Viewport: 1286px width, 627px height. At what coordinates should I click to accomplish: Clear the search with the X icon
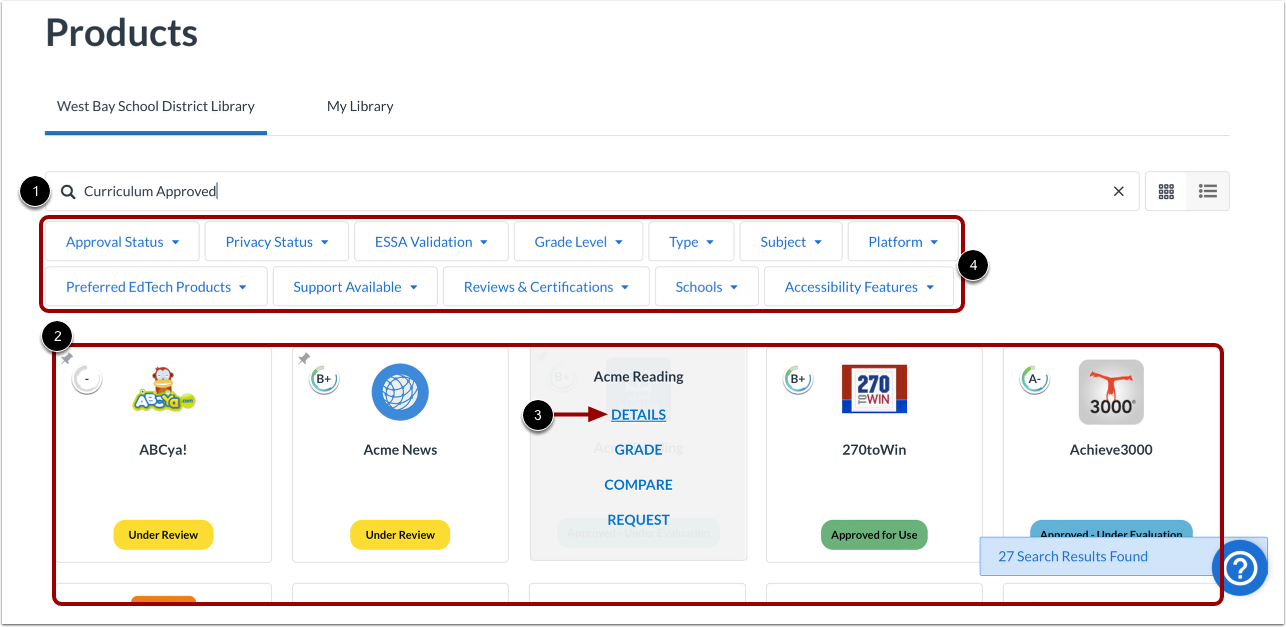(1118, 190)
